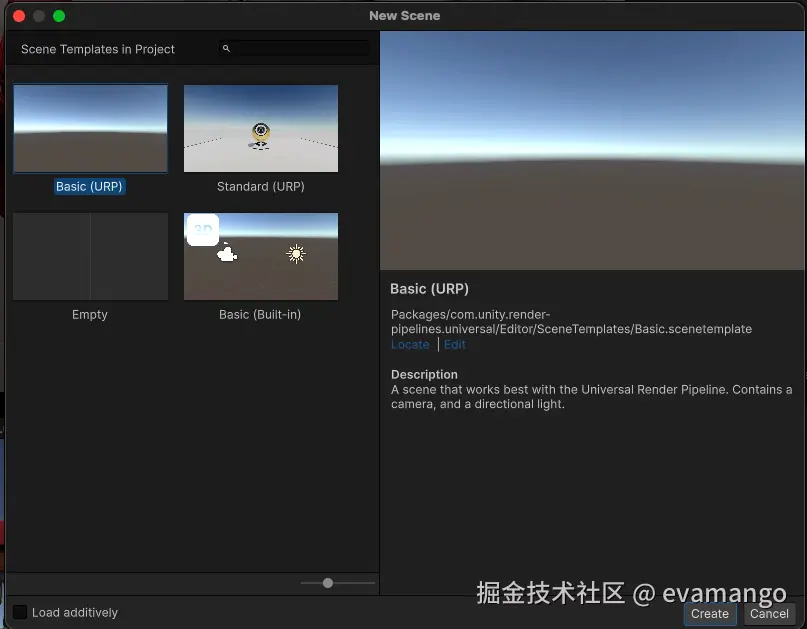Select the Basic (URP) template thumbnail
Image resolution: width=807 pixels, height=629 pixels.
click(x=91, y=129)
